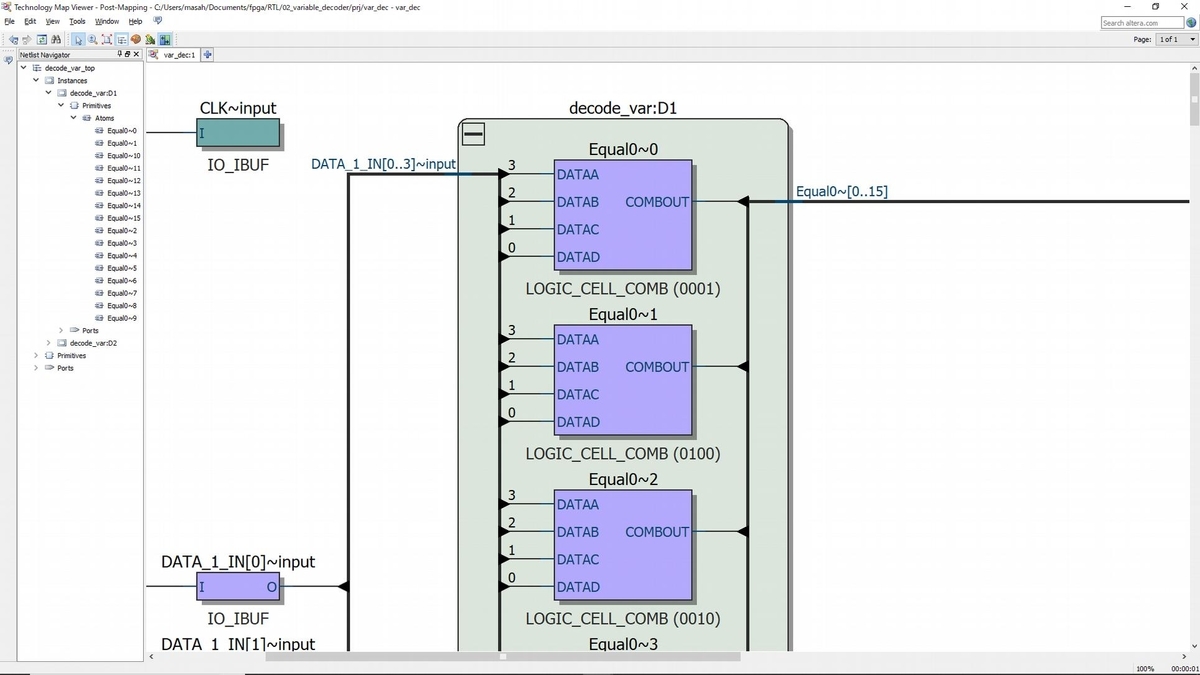Pin the Netlist Navigator panel
Viewport: 1200px width, 675px height.
[119, 54]
